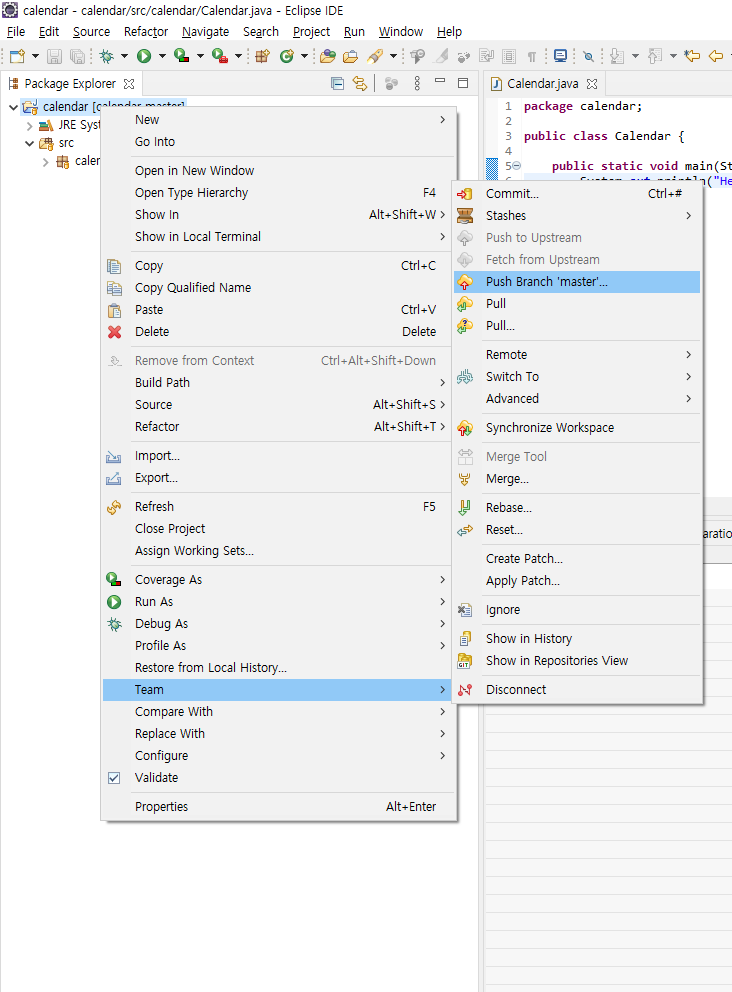Screen dimensions: 732x992
Task: Choose Synchronize Workspace
Action: [x=577, y=428]
